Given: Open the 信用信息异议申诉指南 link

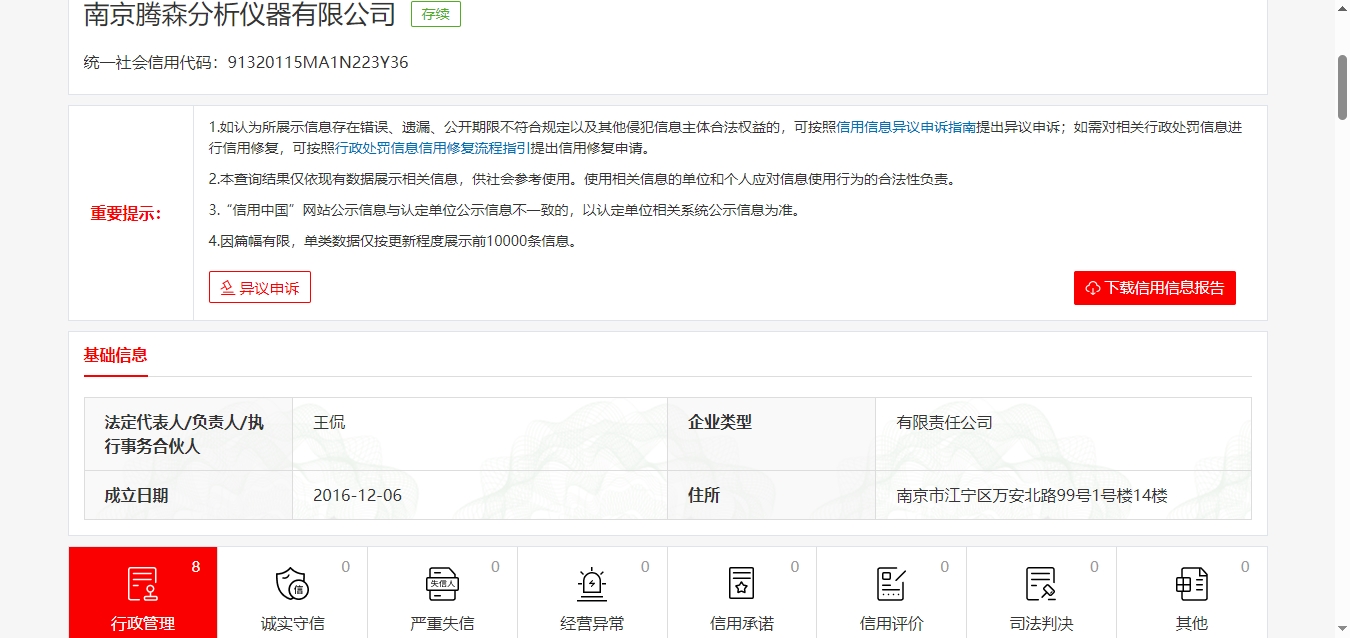Looking at the screenshot, I should pyautogui.click(x=906, y=127).
